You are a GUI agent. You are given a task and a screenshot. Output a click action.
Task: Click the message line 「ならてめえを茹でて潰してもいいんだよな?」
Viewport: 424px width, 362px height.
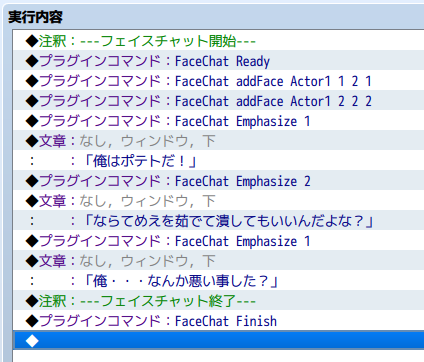pos(219,221)
